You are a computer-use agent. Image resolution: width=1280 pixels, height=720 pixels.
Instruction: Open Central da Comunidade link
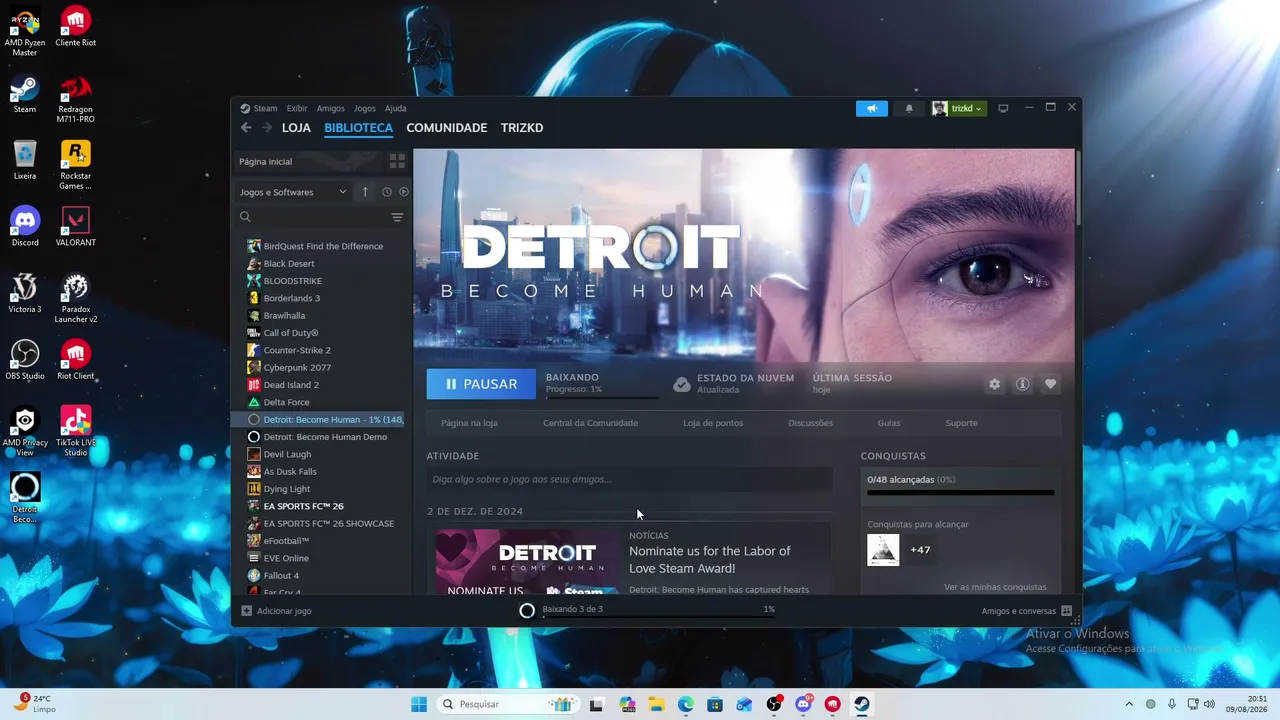(590, 423)
